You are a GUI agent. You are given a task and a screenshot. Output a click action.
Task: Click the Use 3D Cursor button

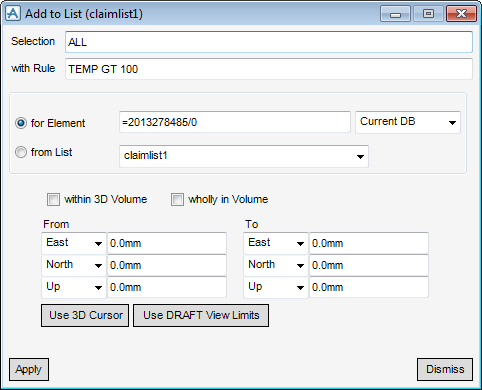85,315
